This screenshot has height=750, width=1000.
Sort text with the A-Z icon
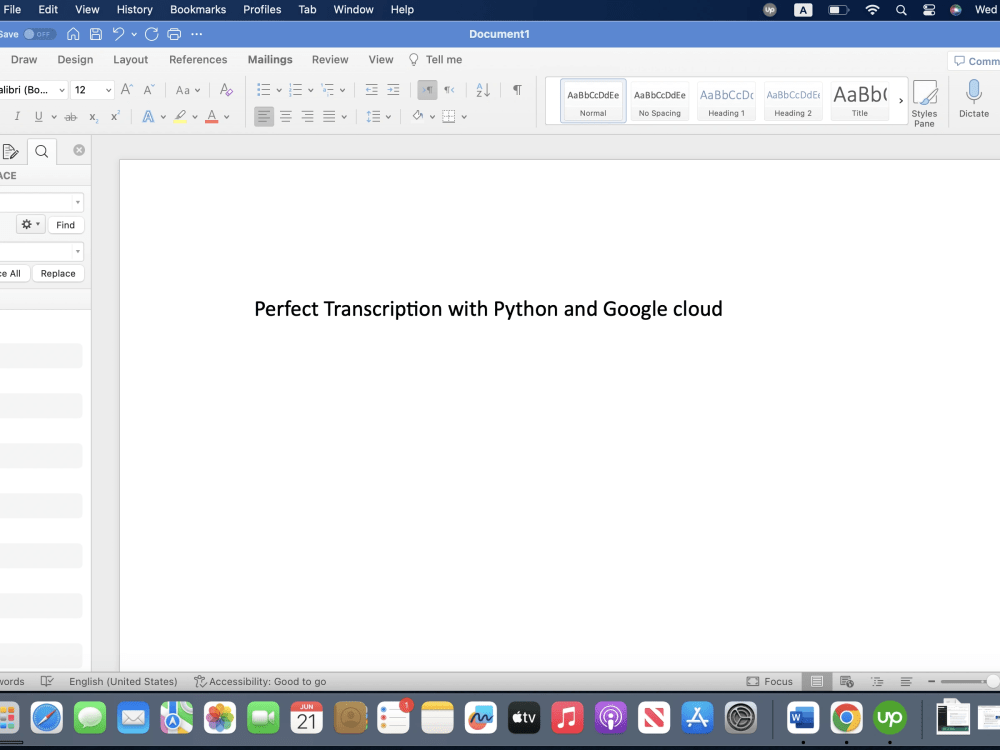click(483, 90)
